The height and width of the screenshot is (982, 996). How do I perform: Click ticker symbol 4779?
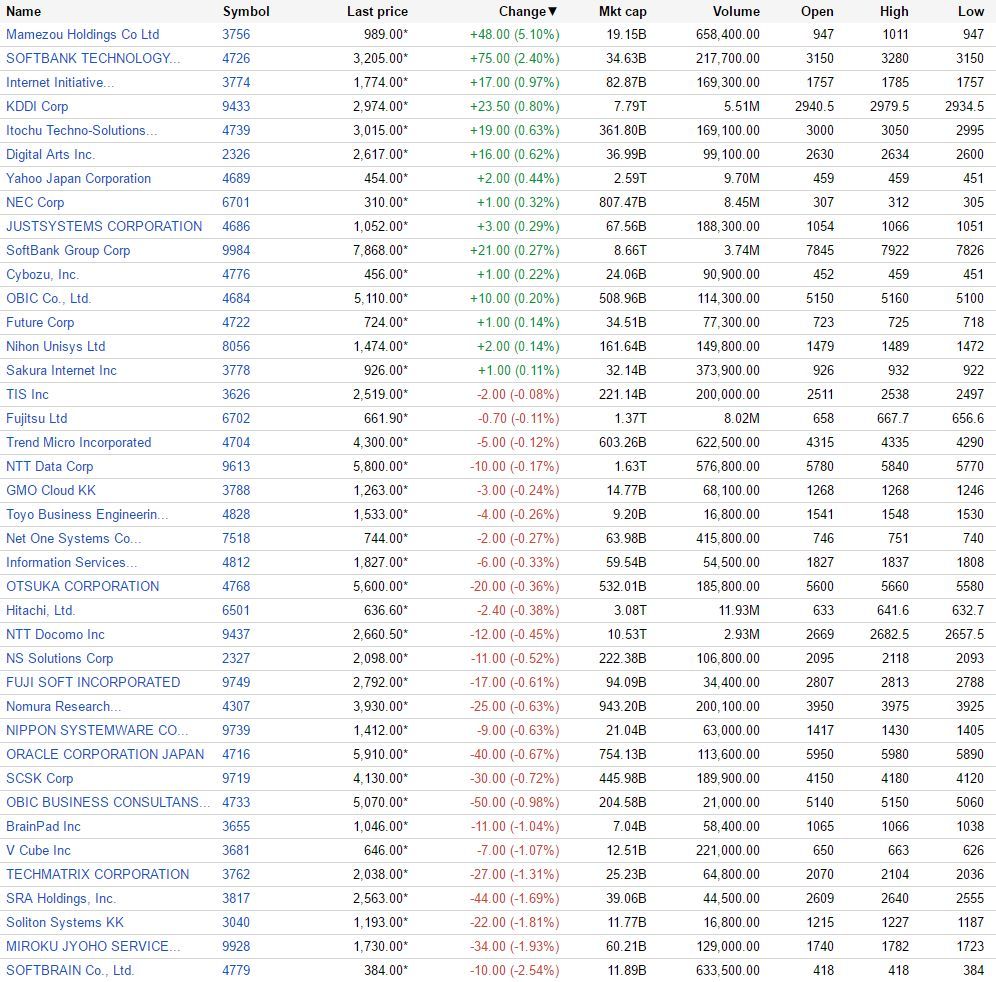click(236, 971)
